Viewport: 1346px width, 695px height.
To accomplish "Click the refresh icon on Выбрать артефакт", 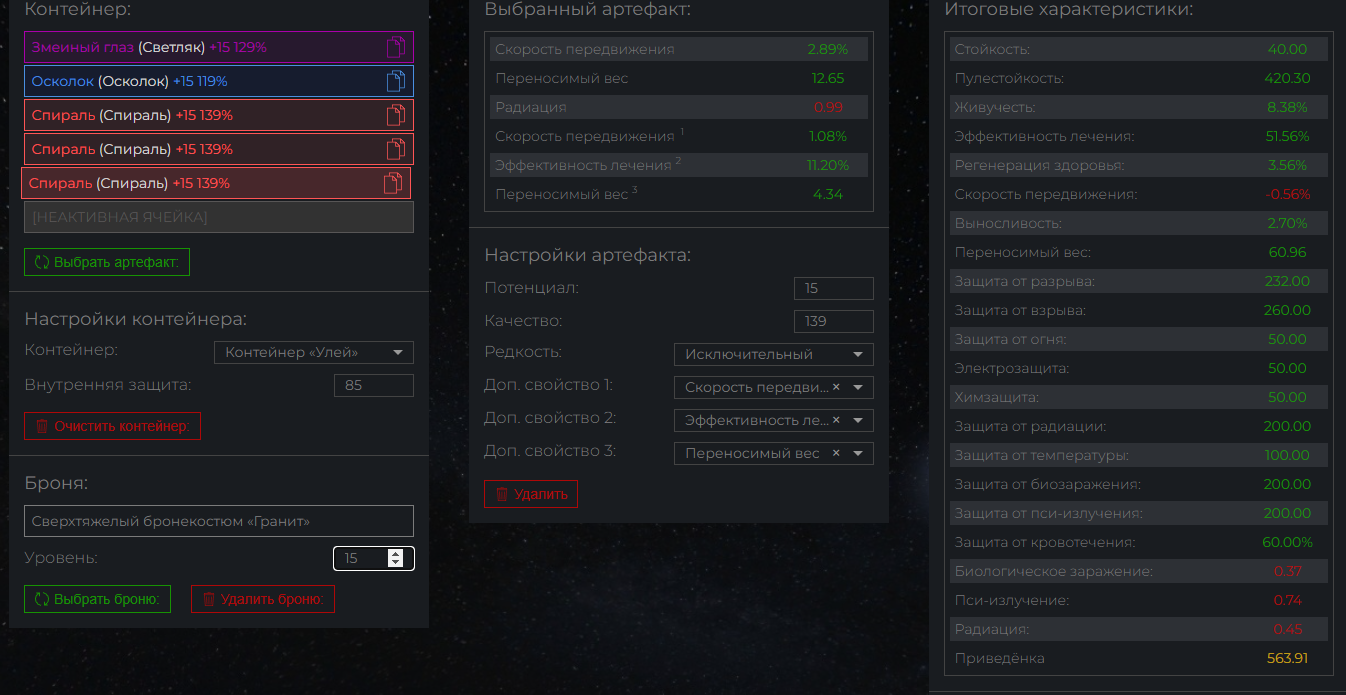I will point(42,262).
